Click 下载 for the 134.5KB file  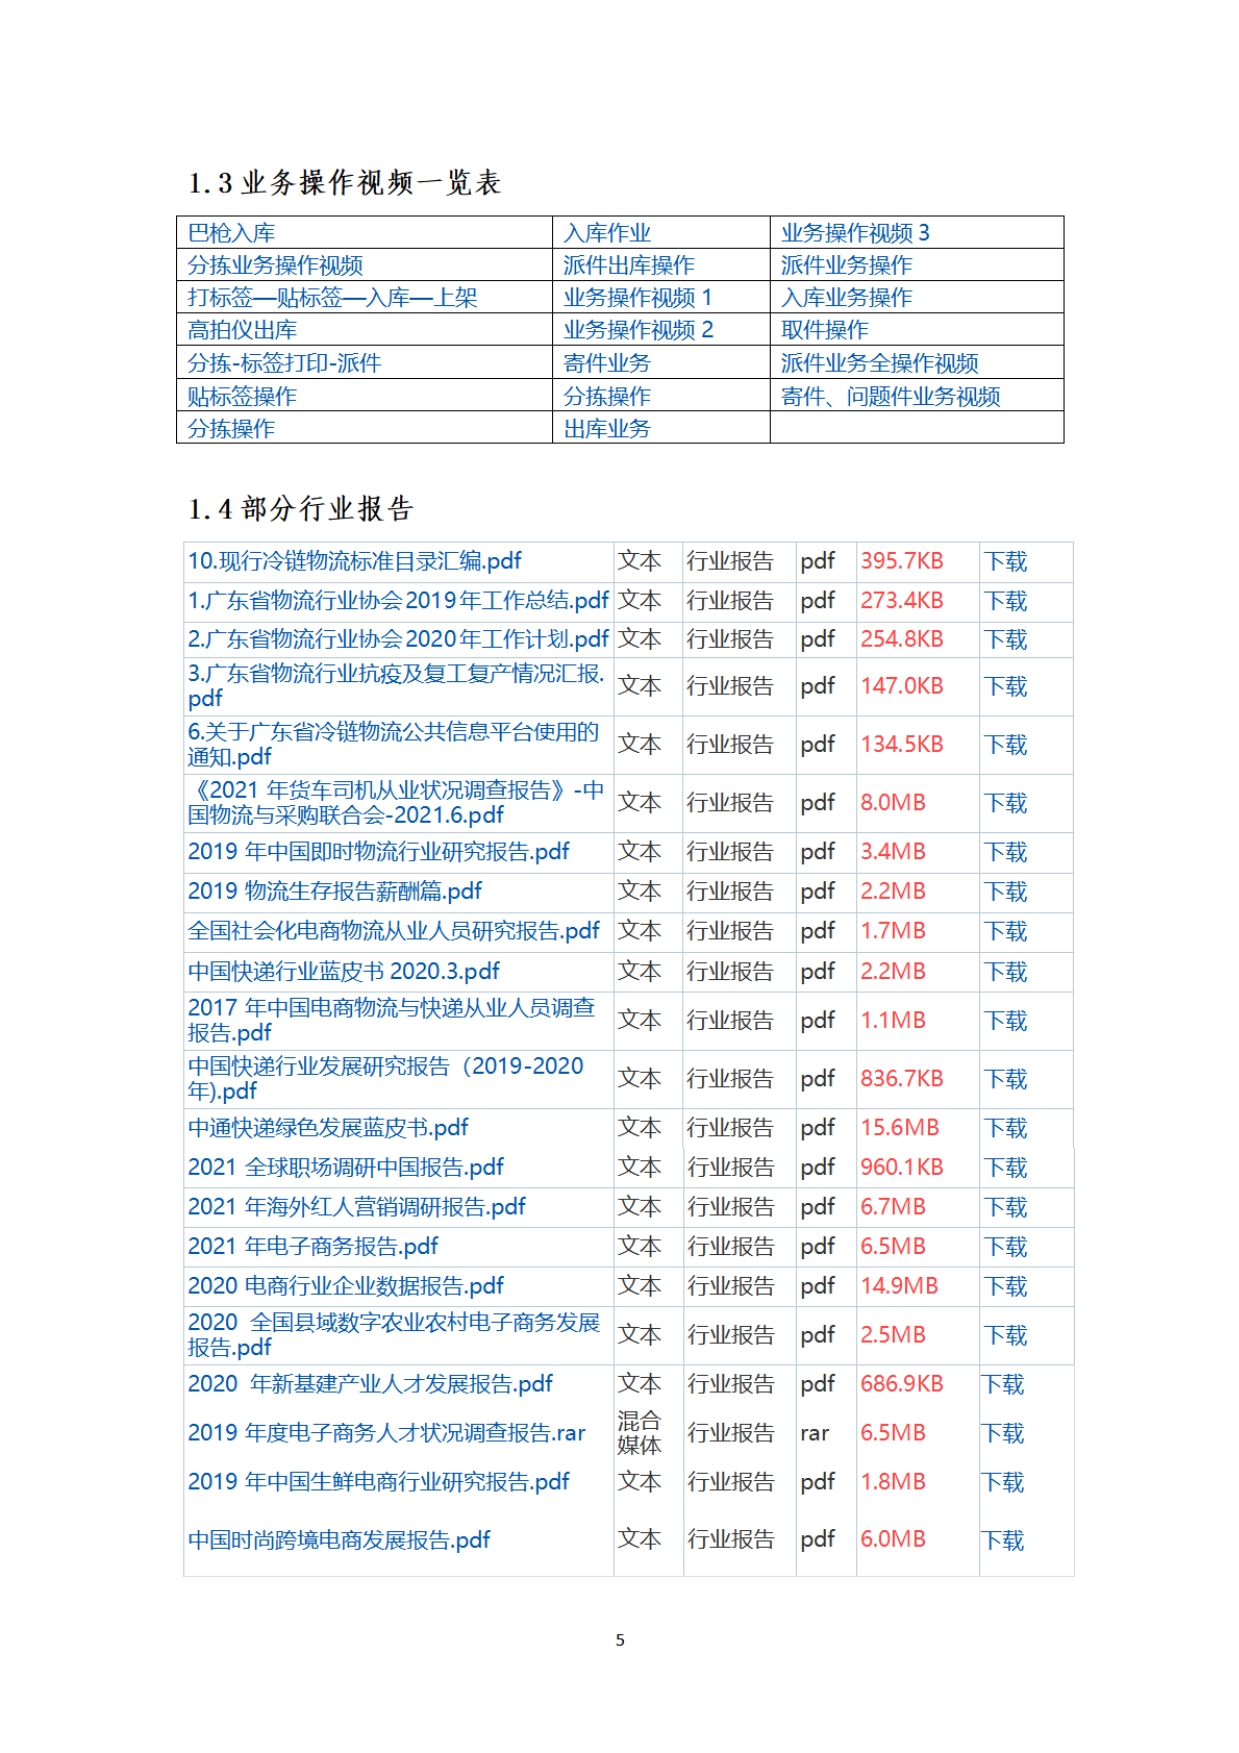tap(1005, 744)
